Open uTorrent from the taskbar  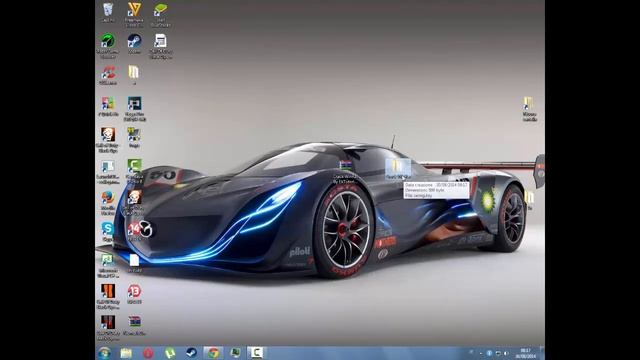coord(169,353)
